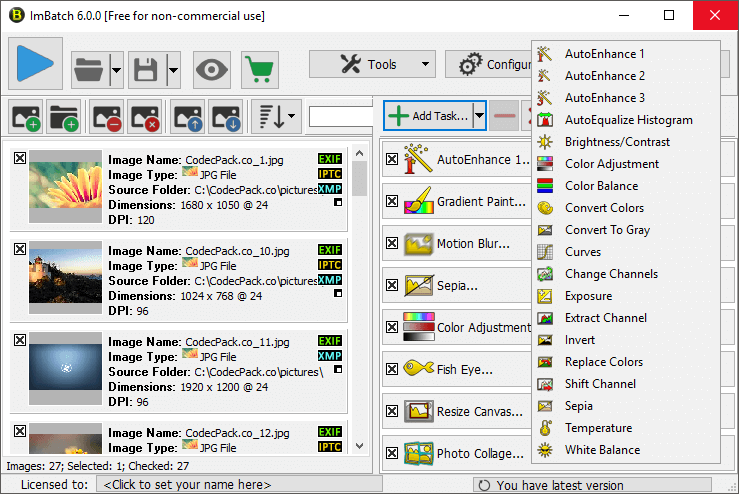The height and width of the screenshot is (494, 739).
Task: Click the add folder icon
Action: click(64, 117)
